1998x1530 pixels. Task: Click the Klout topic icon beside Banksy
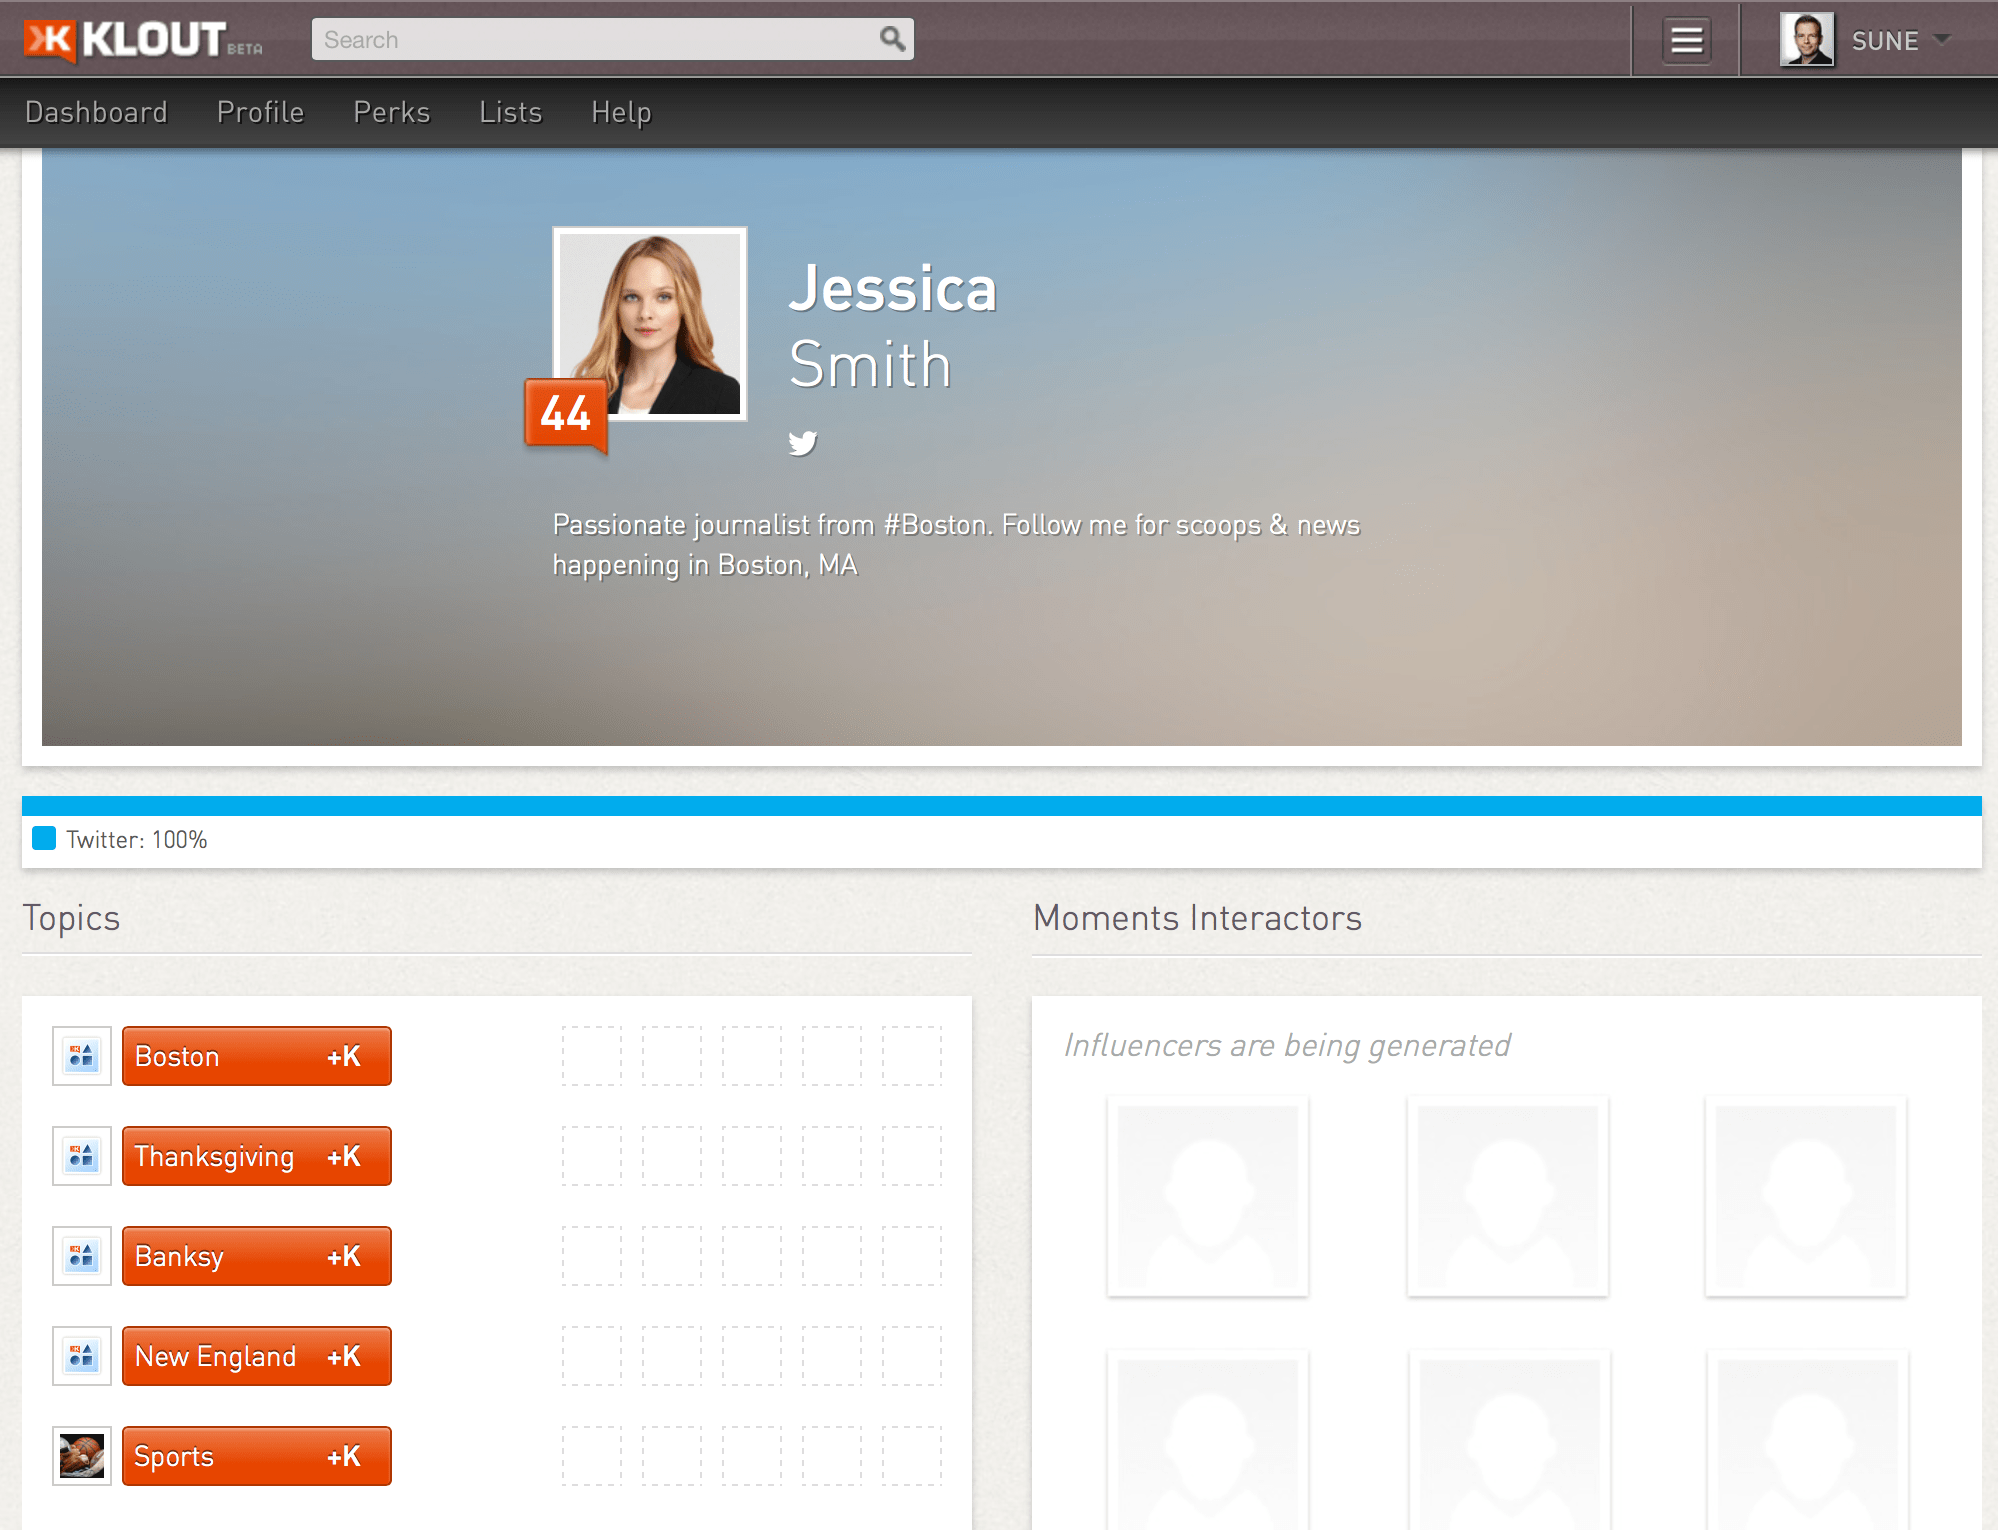[x=81, y=1256]
